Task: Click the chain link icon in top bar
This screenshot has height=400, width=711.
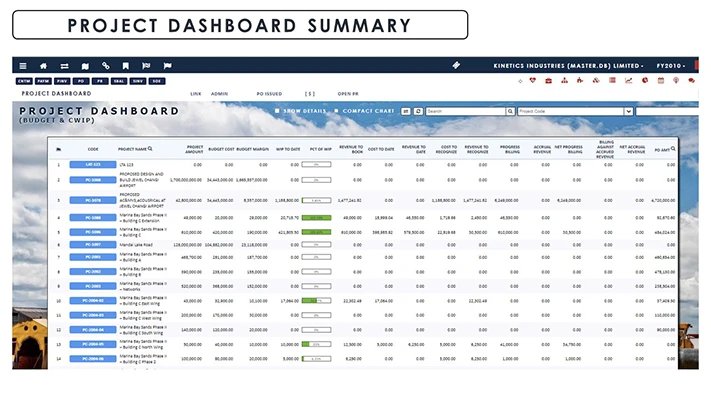Action: coord(106,65)
